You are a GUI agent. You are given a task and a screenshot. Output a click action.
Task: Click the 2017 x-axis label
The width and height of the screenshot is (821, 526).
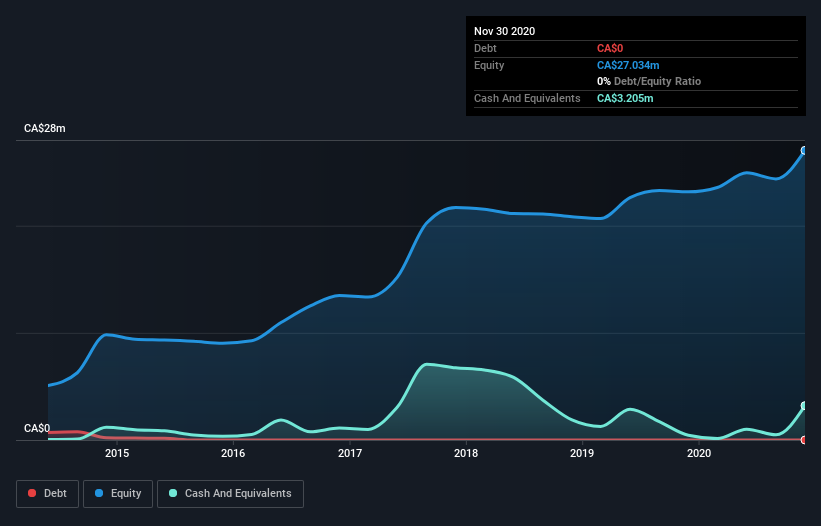click(x=350, y=453)
